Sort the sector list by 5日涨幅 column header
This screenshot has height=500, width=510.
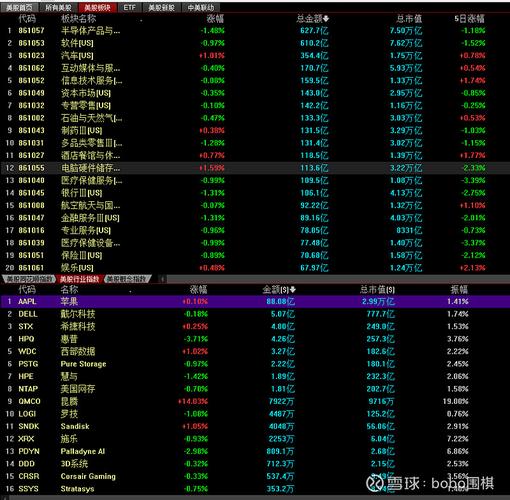[469, 19]
